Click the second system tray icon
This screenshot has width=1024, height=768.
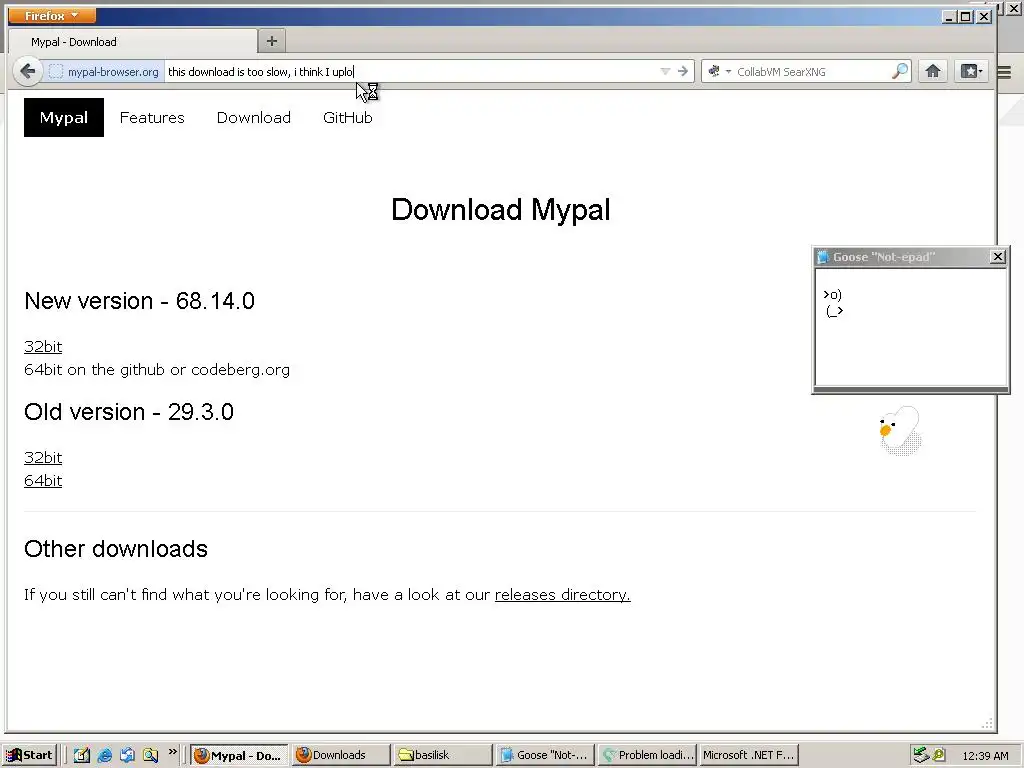click(x=939, y=755)
